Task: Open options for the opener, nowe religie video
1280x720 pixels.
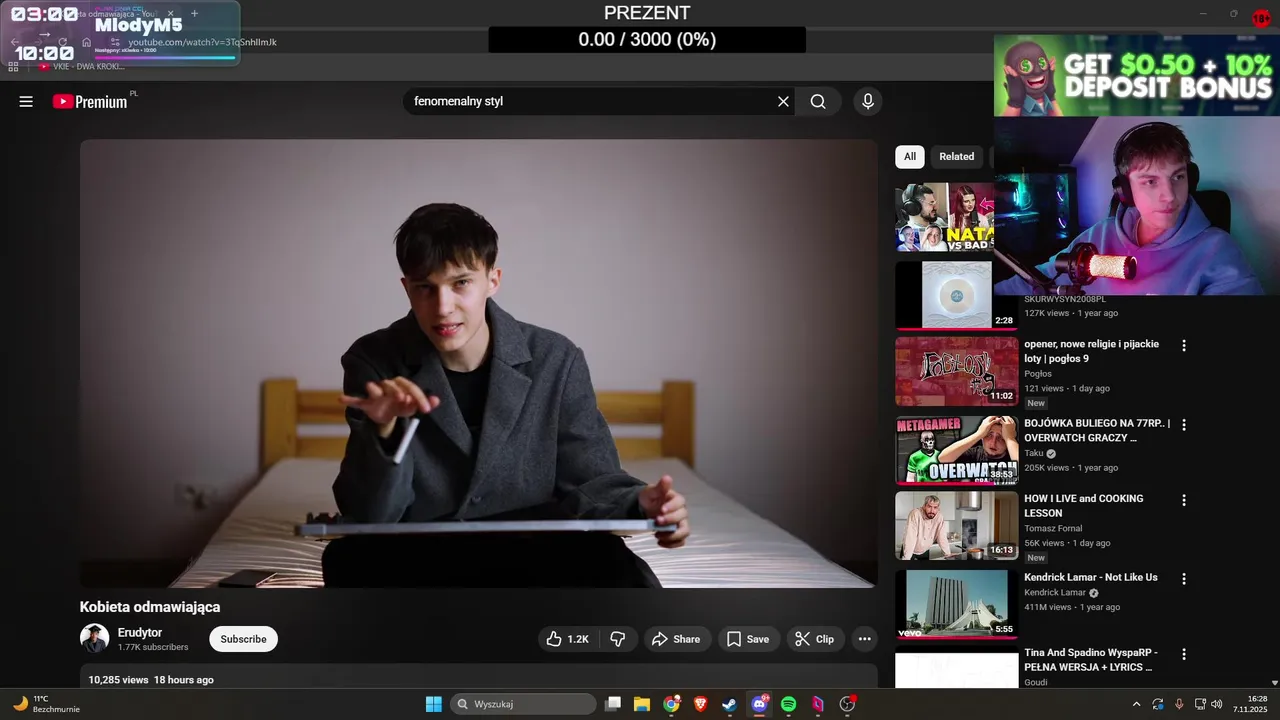Action: click(1184, 345)
